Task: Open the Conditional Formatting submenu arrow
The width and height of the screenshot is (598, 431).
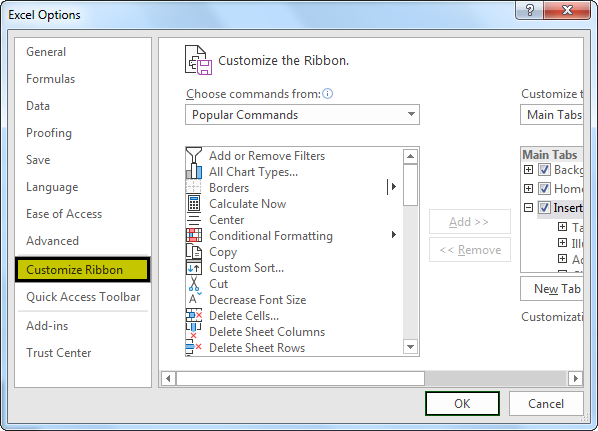Action: [394, 235]
